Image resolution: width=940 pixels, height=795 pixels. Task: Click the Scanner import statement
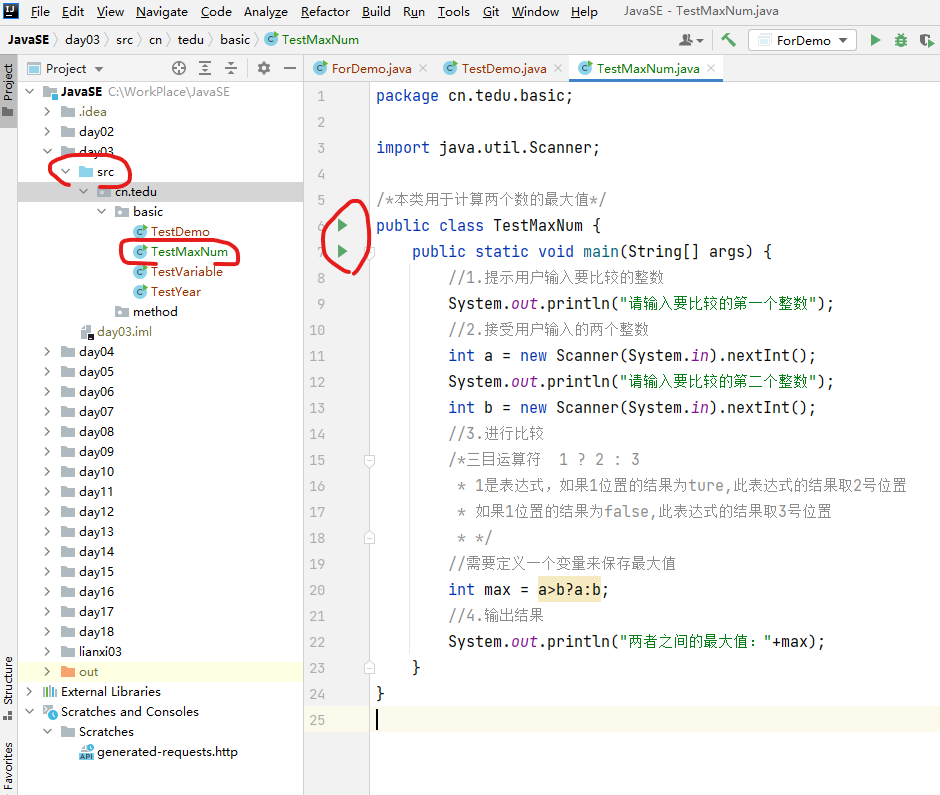point(487,147)
